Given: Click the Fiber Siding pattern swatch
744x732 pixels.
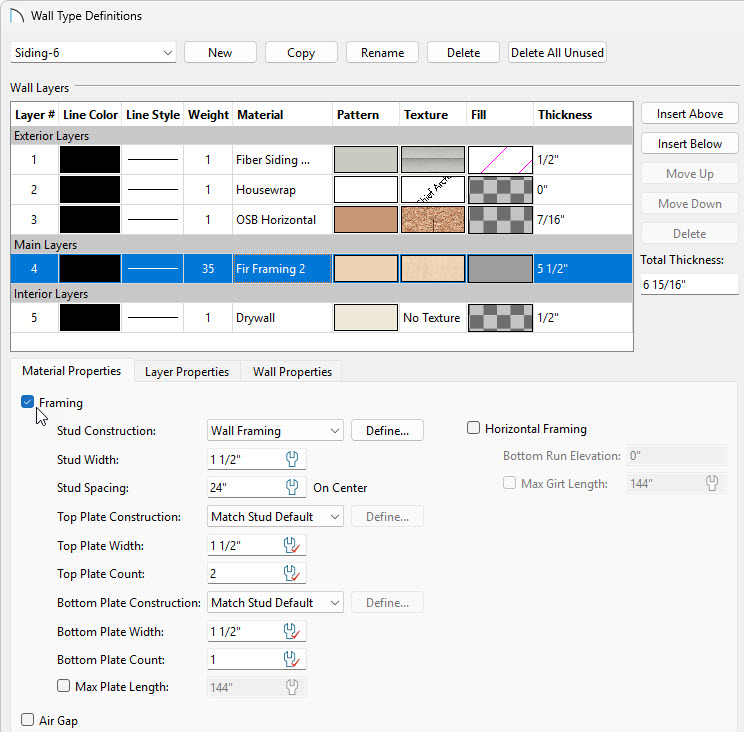Looking at the screenshot, I should point(366,160).
